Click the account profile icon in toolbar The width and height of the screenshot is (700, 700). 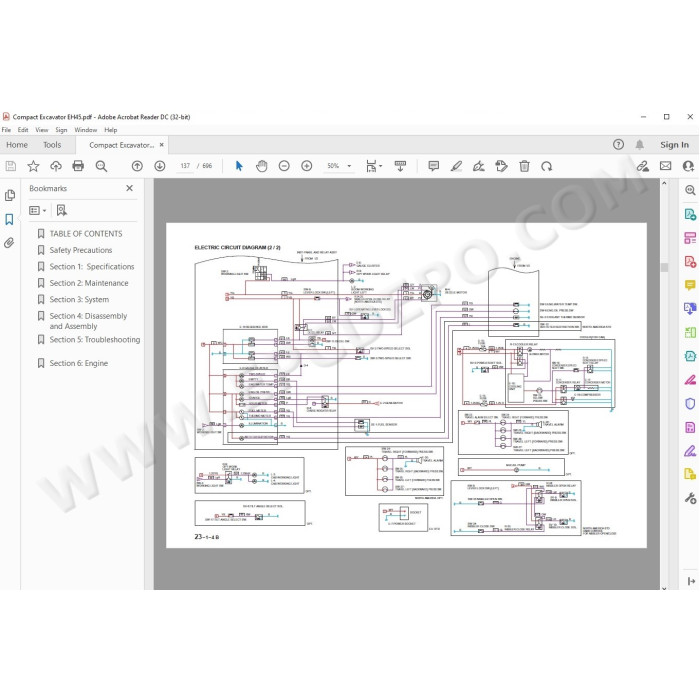point(688,166)
